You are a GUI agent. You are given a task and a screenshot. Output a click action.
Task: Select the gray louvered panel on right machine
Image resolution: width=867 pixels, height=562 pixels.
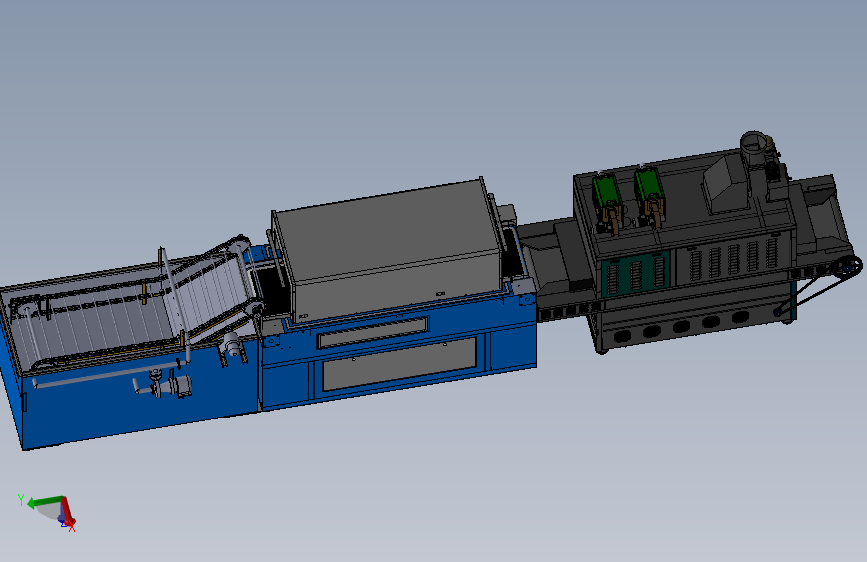733,259
